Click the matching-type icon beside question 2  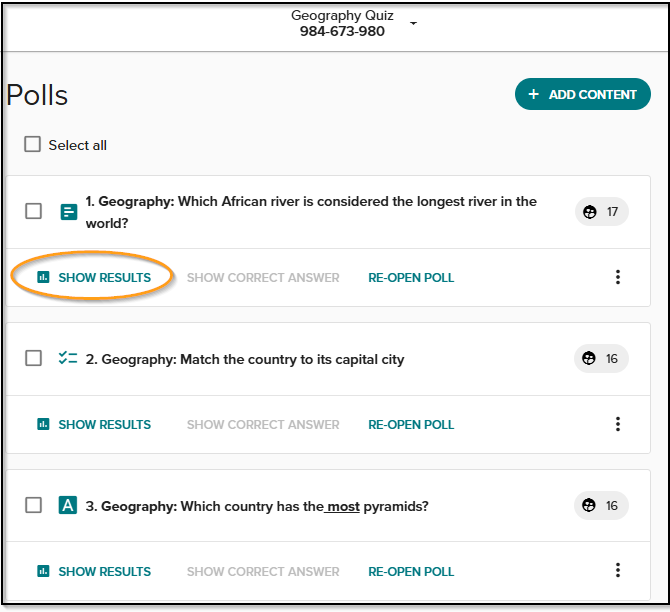pos(68,359)
